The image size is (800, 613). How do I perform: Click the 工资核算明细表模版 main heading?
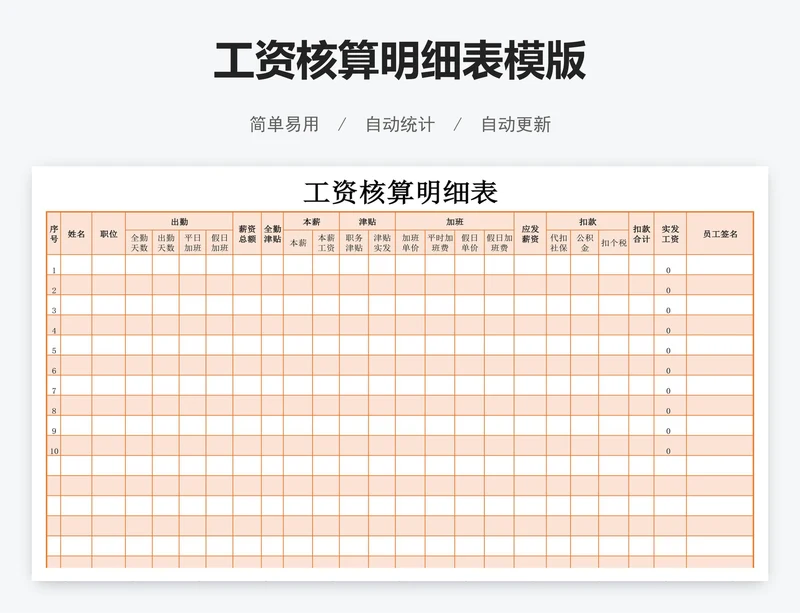(x=400, y=61)
